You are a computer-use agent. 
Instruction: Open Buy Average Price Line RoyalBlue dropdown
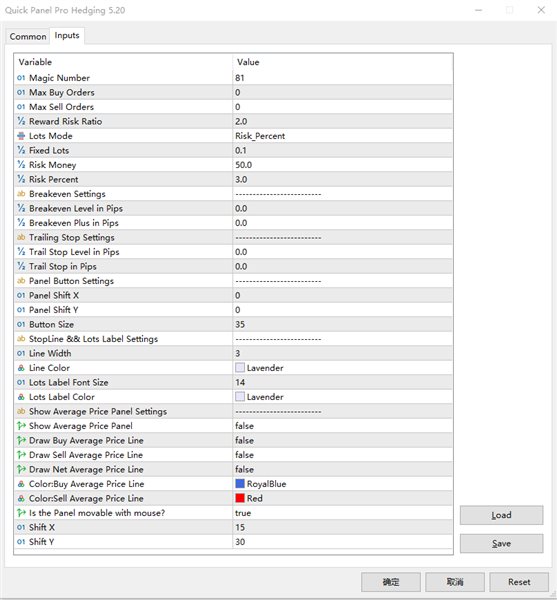click(x=342, y=484)
